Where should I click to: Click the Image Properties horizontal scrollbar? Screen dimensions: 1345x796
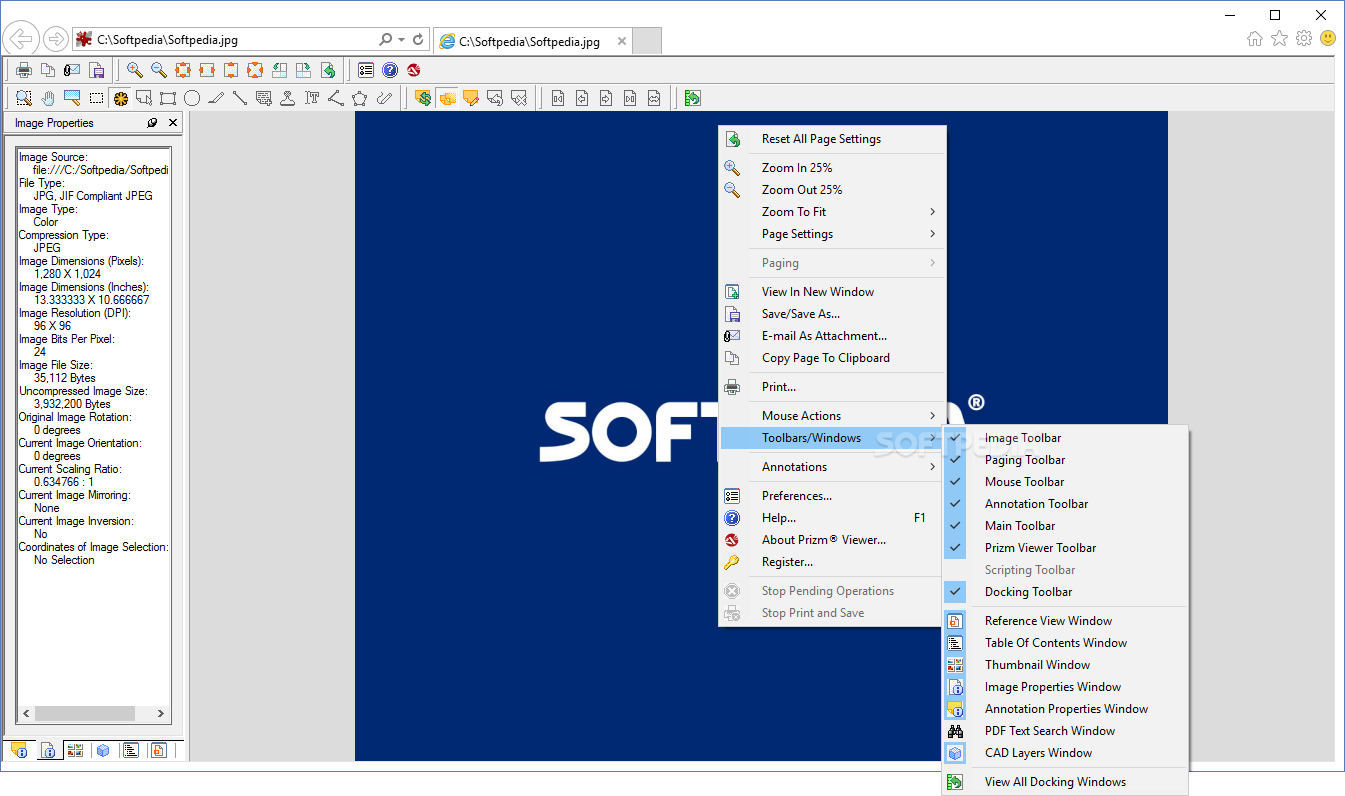[93, 715]
